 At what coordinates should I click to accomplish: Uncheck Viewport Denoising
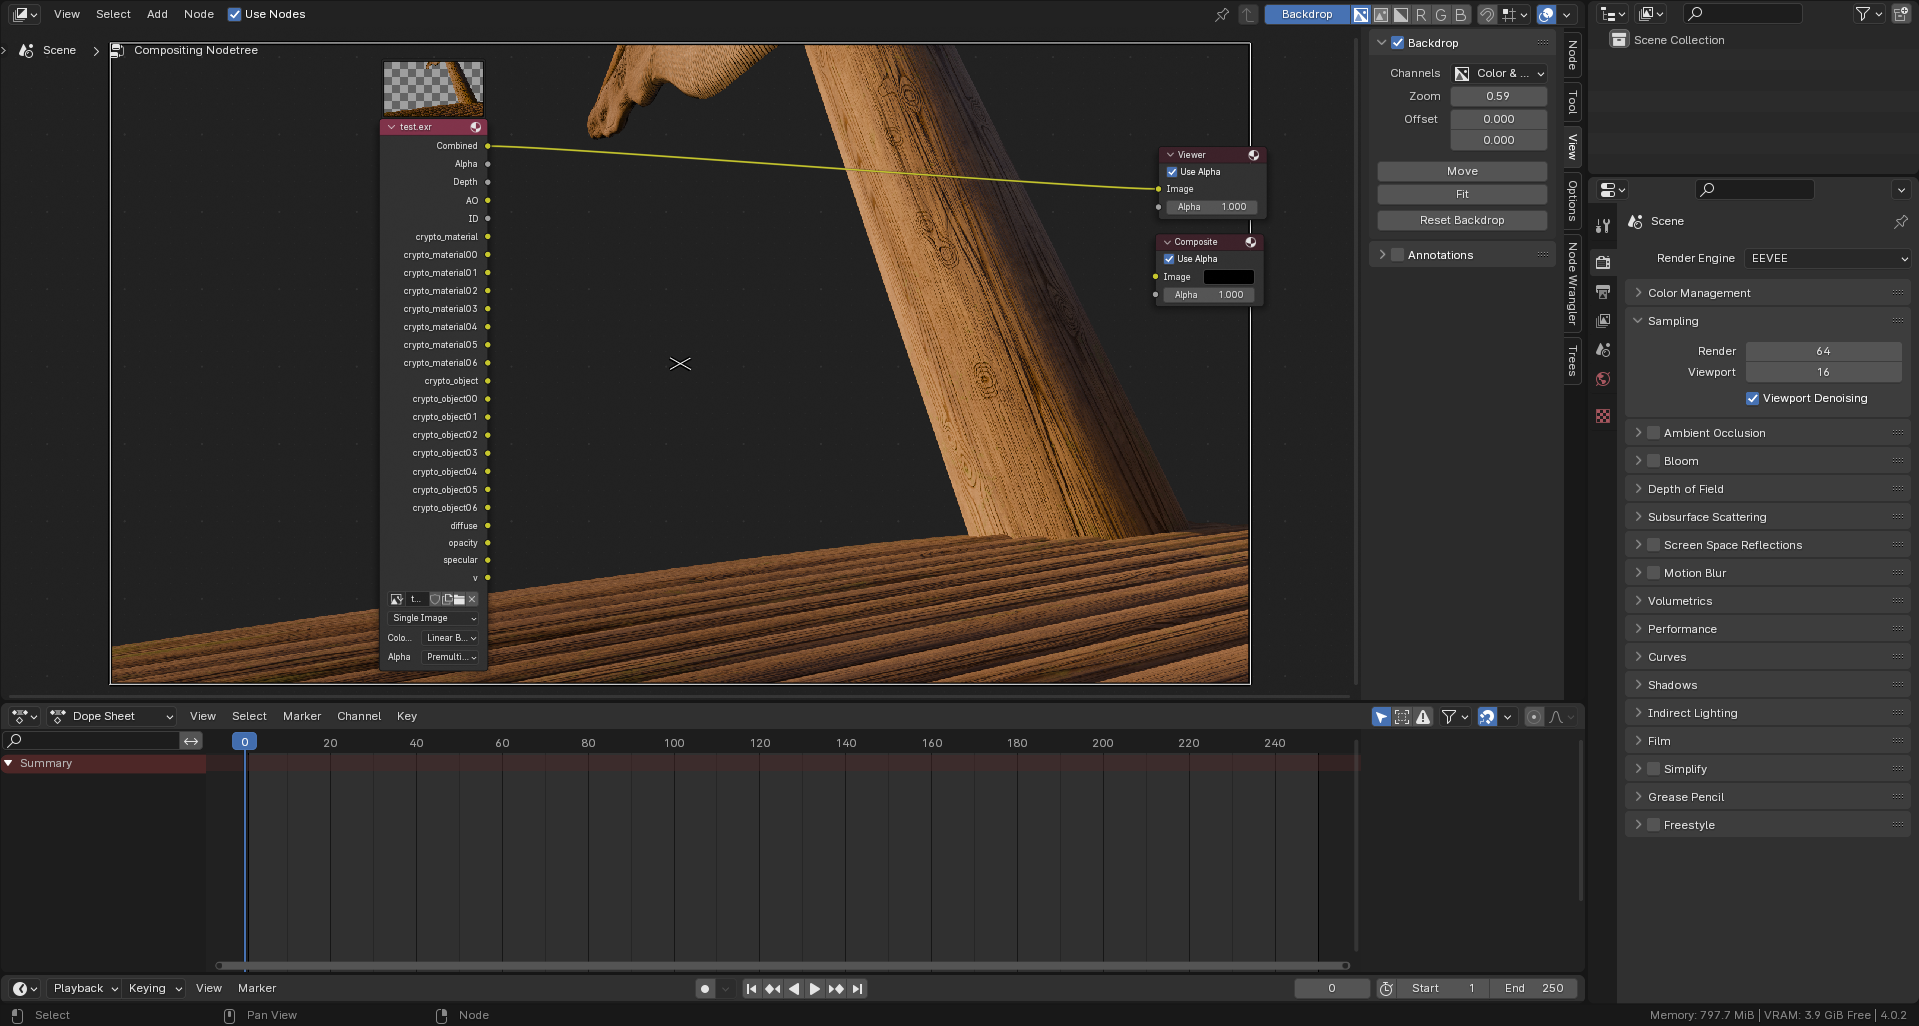[x=1752, y=398]
